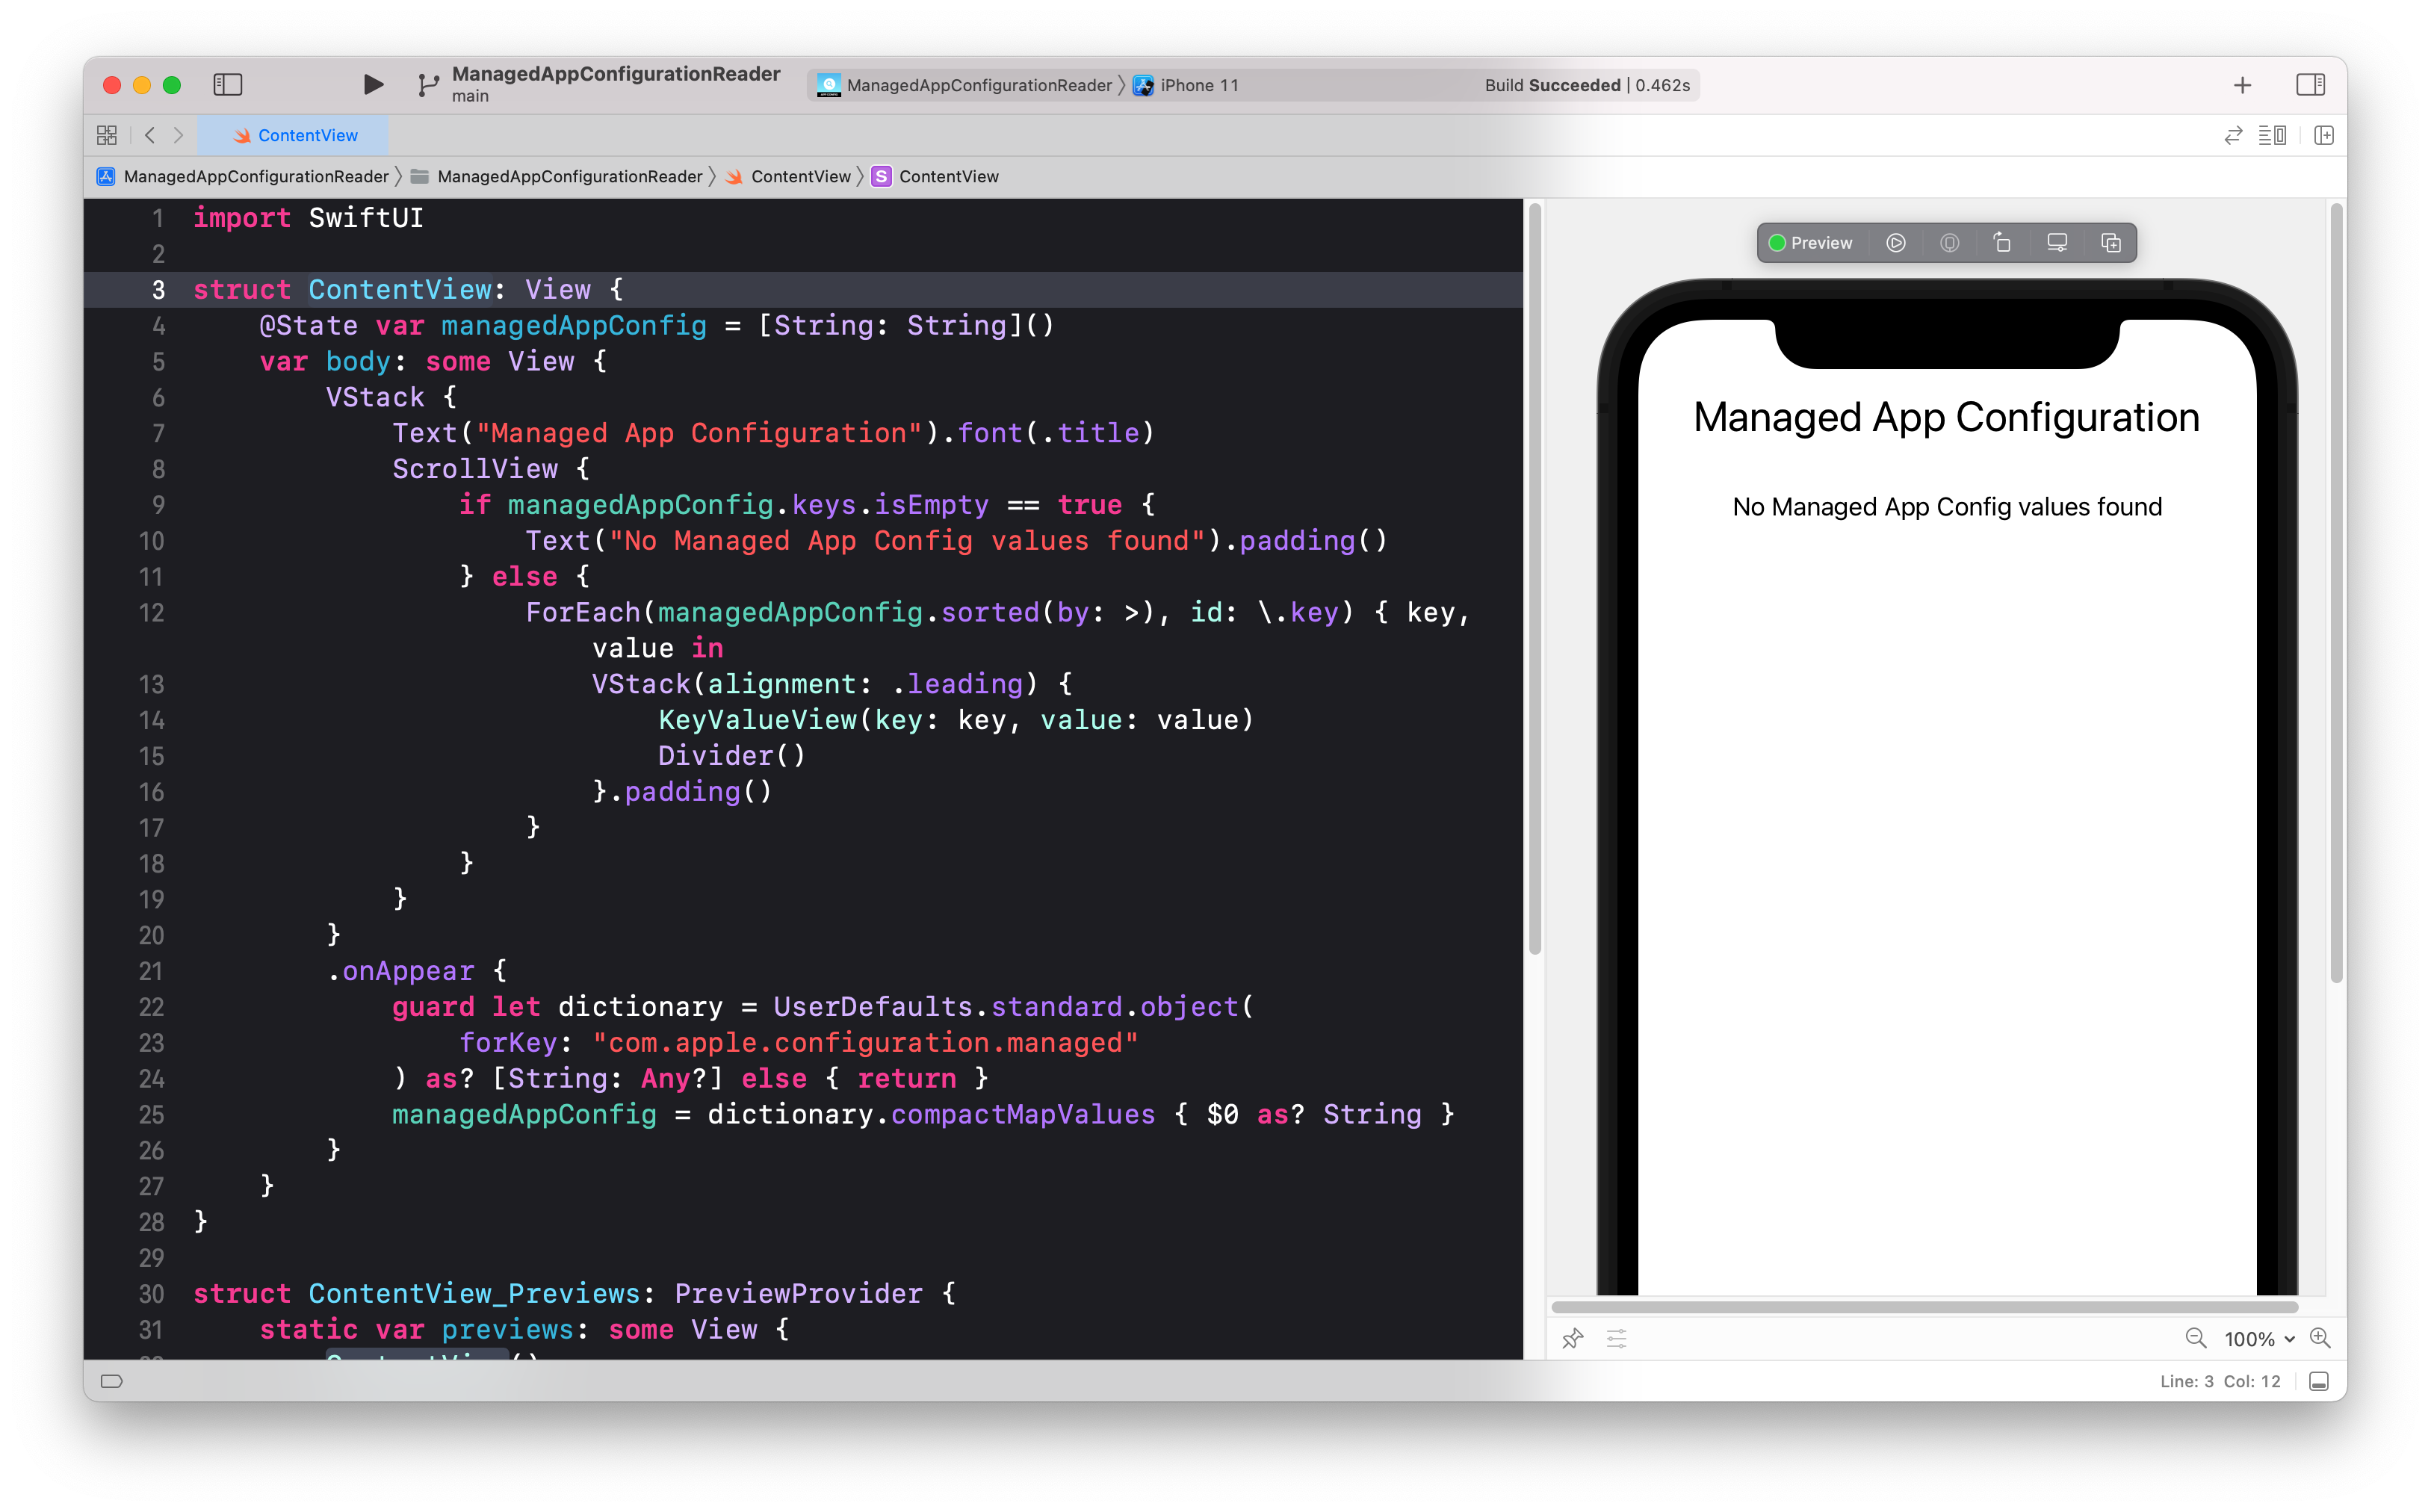The height and width of the screenshot is (1512, 2431).
Task: Pin the preview with the pin icon
Action: point(1573,1338)
